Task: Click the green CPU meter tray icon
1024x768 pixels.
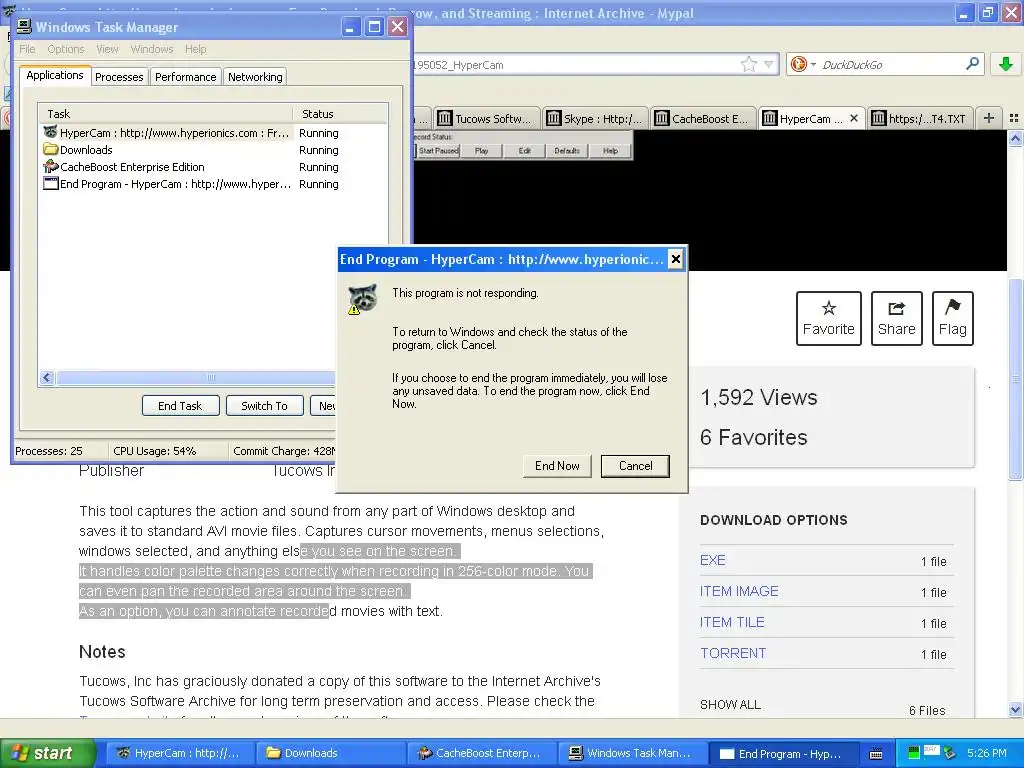Action: 914,753
